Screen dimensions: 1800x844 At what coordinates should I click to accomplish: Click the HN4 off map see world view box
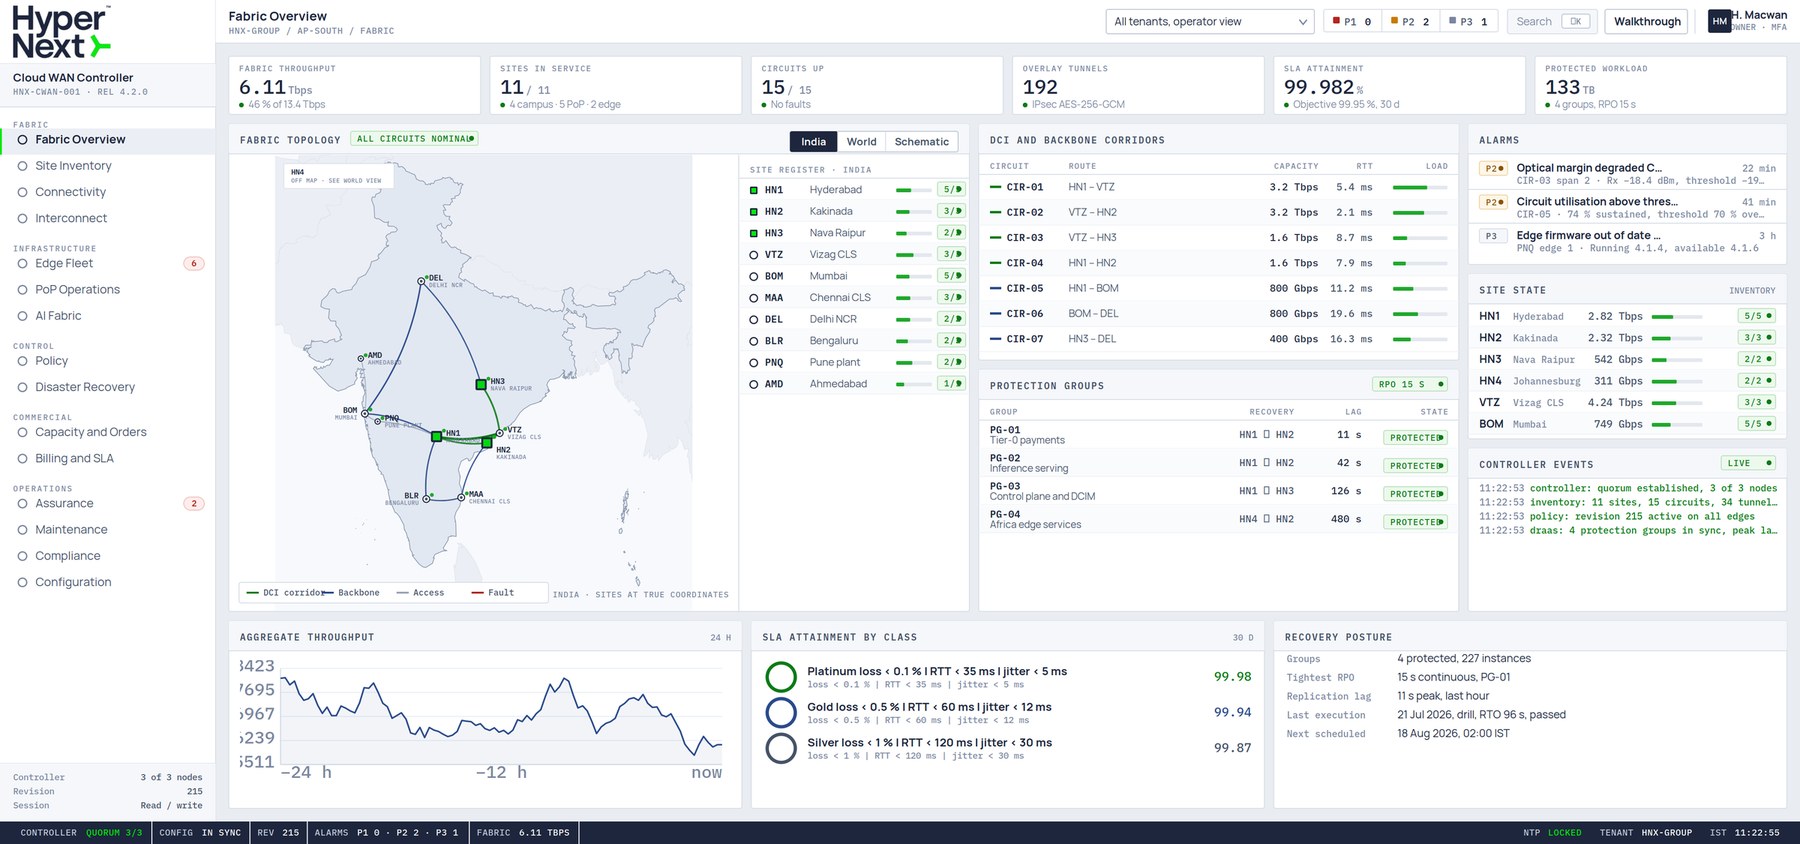pyautogui.click(x=338, y=176)
